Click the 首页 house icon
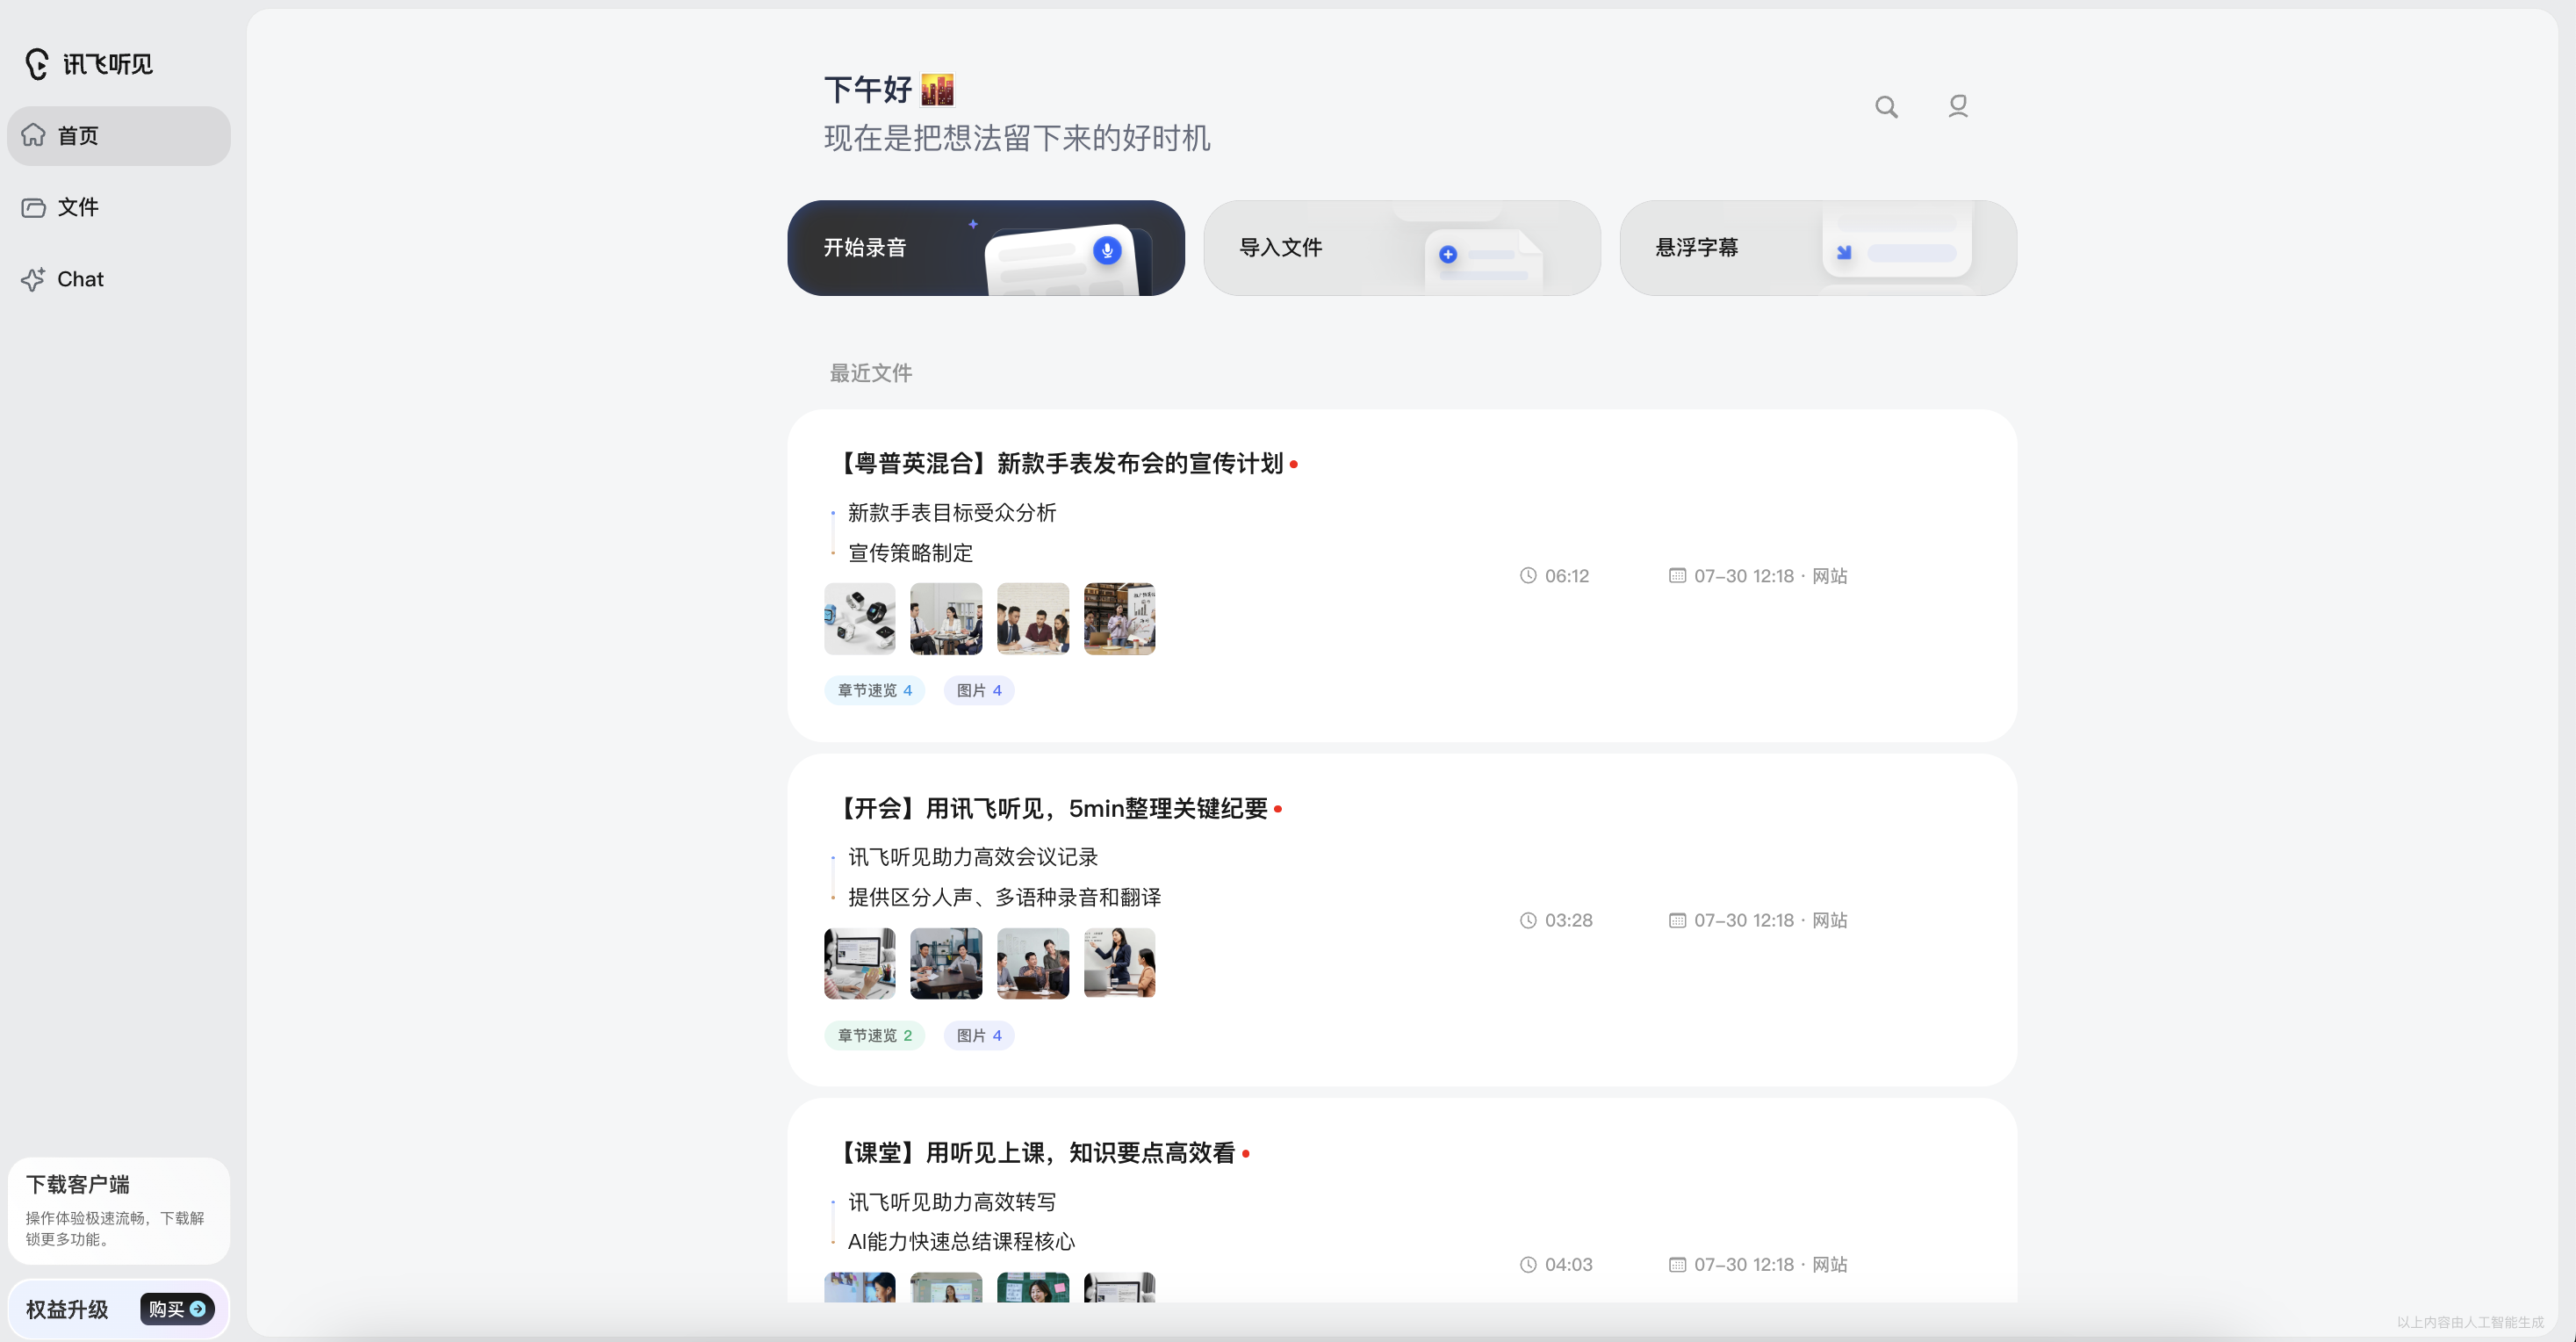 point(34,135)
